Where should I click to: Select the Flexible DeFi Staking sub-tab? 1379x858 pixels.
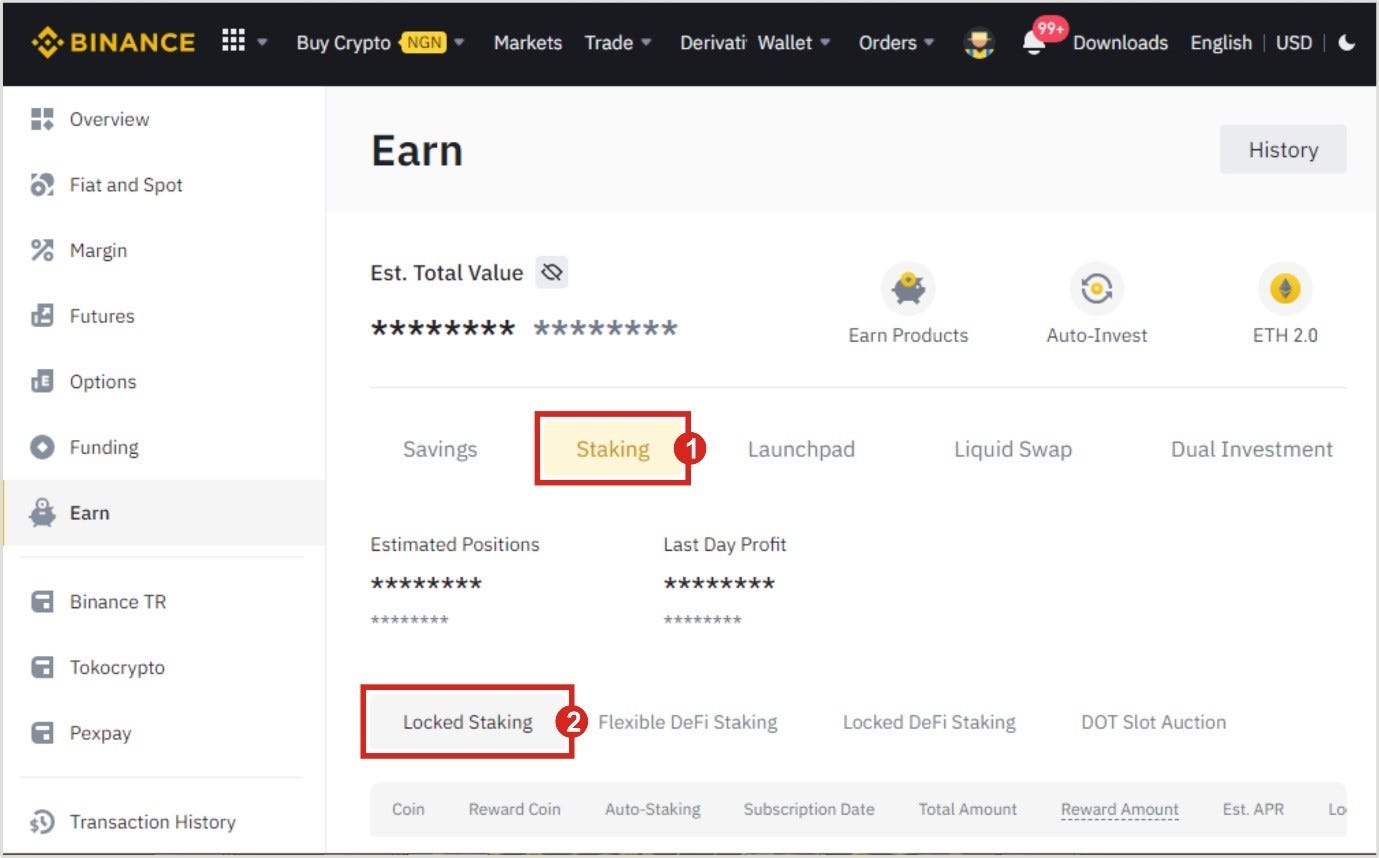coord(687,722)
